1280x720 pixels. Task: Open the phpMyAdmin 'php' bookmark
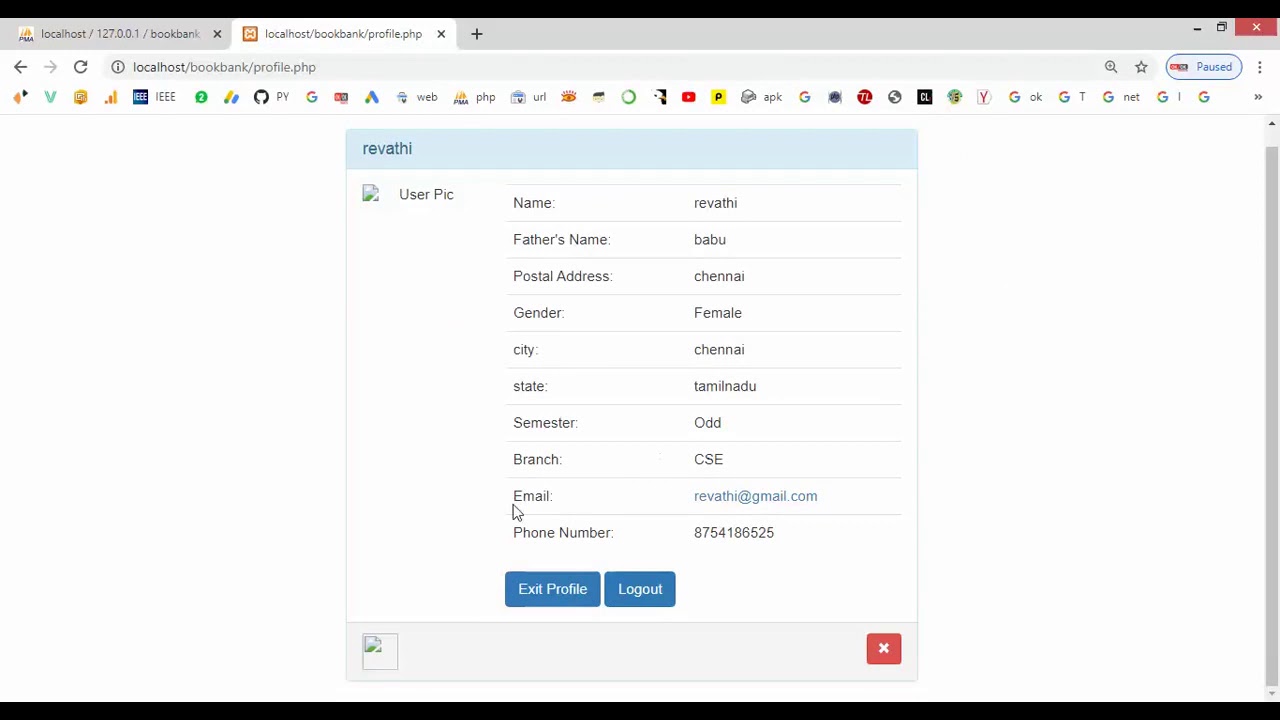(475, 97)
